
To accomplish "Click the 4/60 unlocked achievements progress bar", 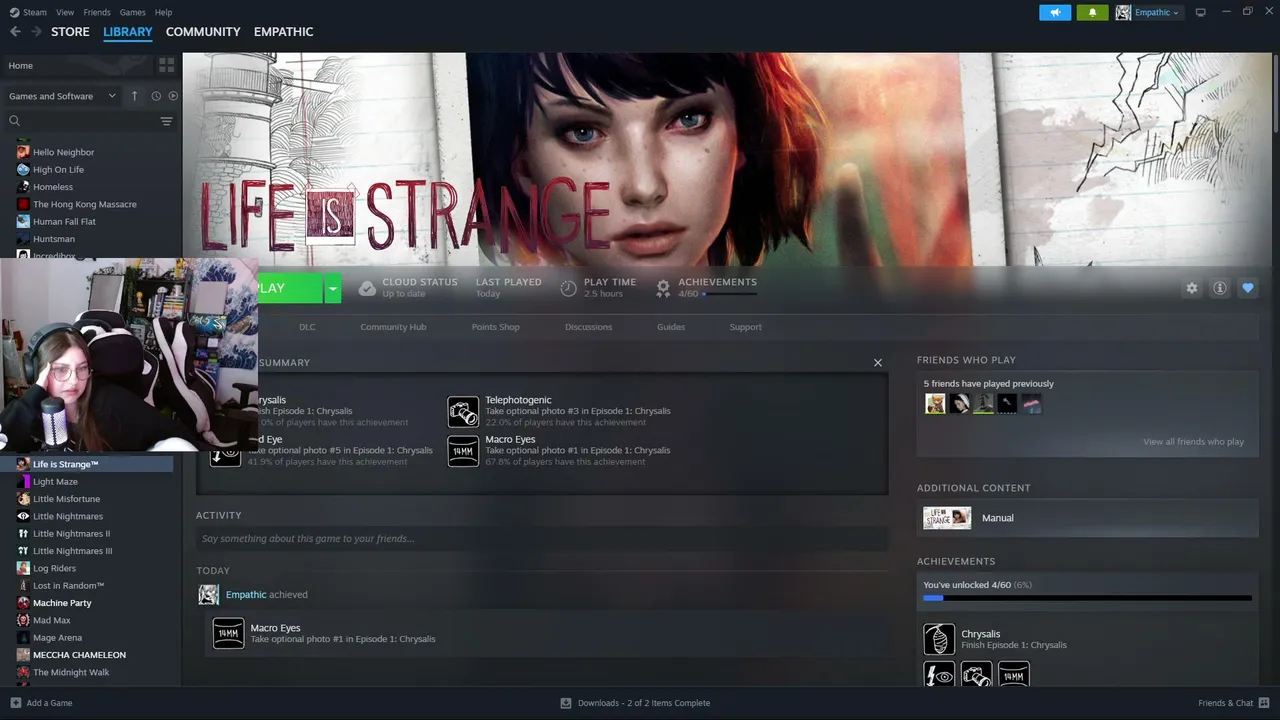I will click(1087, 598).
